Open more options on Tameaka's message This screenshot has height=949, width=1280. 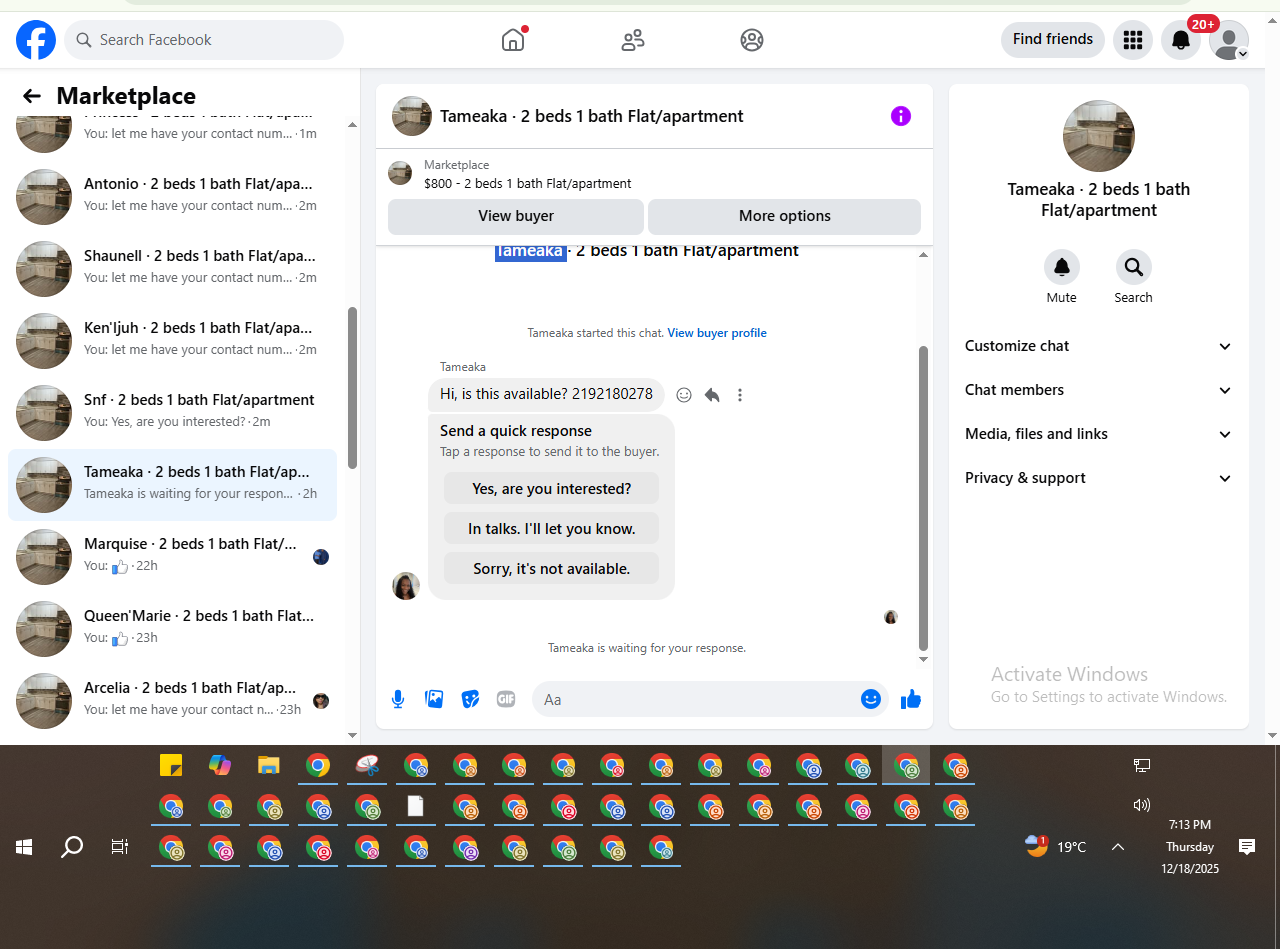click(x=740, y=395)
